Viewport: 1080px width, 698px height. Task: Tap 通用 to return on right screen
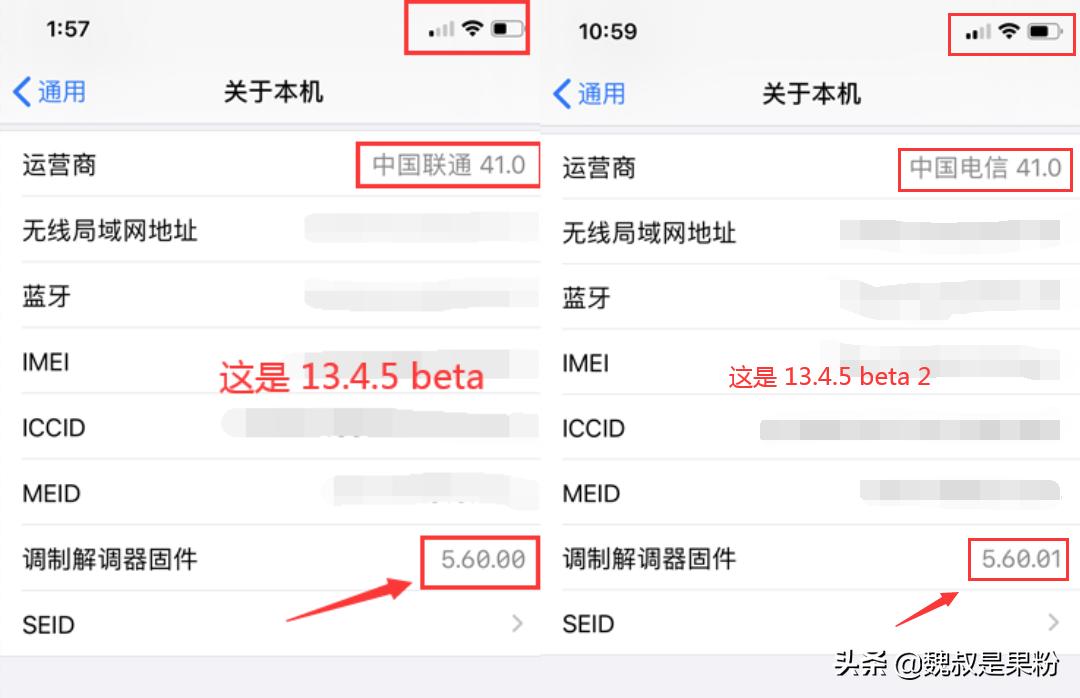[600, 94]
